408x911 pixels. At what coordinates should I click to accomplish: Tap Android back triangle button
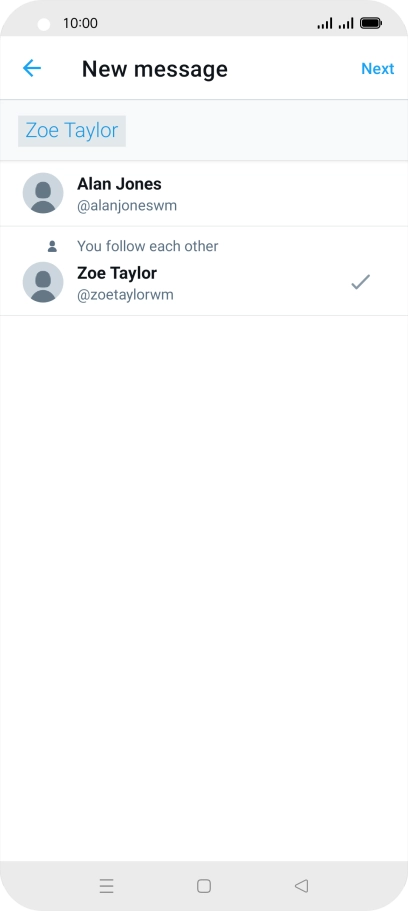pos(301,885)
